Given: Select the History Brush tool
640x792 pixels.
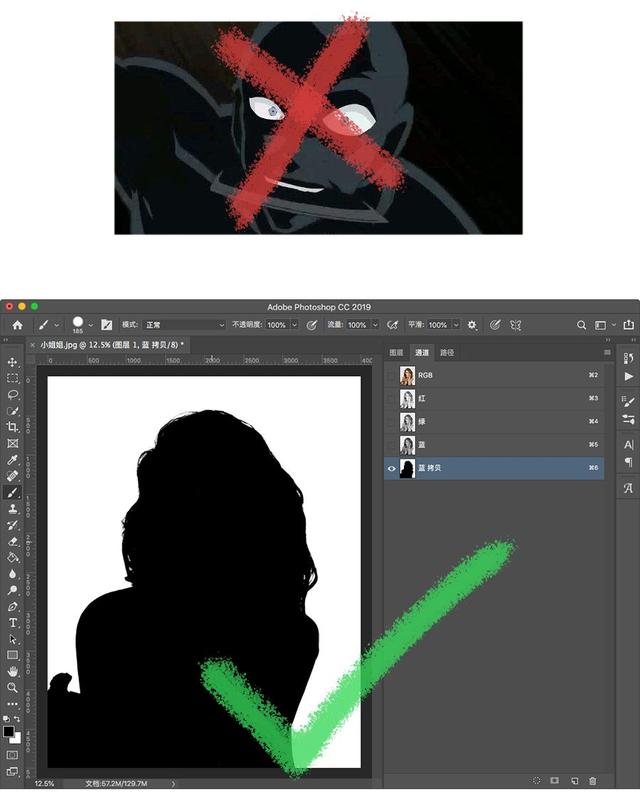Looking at the screenshot, I should 13,525.
